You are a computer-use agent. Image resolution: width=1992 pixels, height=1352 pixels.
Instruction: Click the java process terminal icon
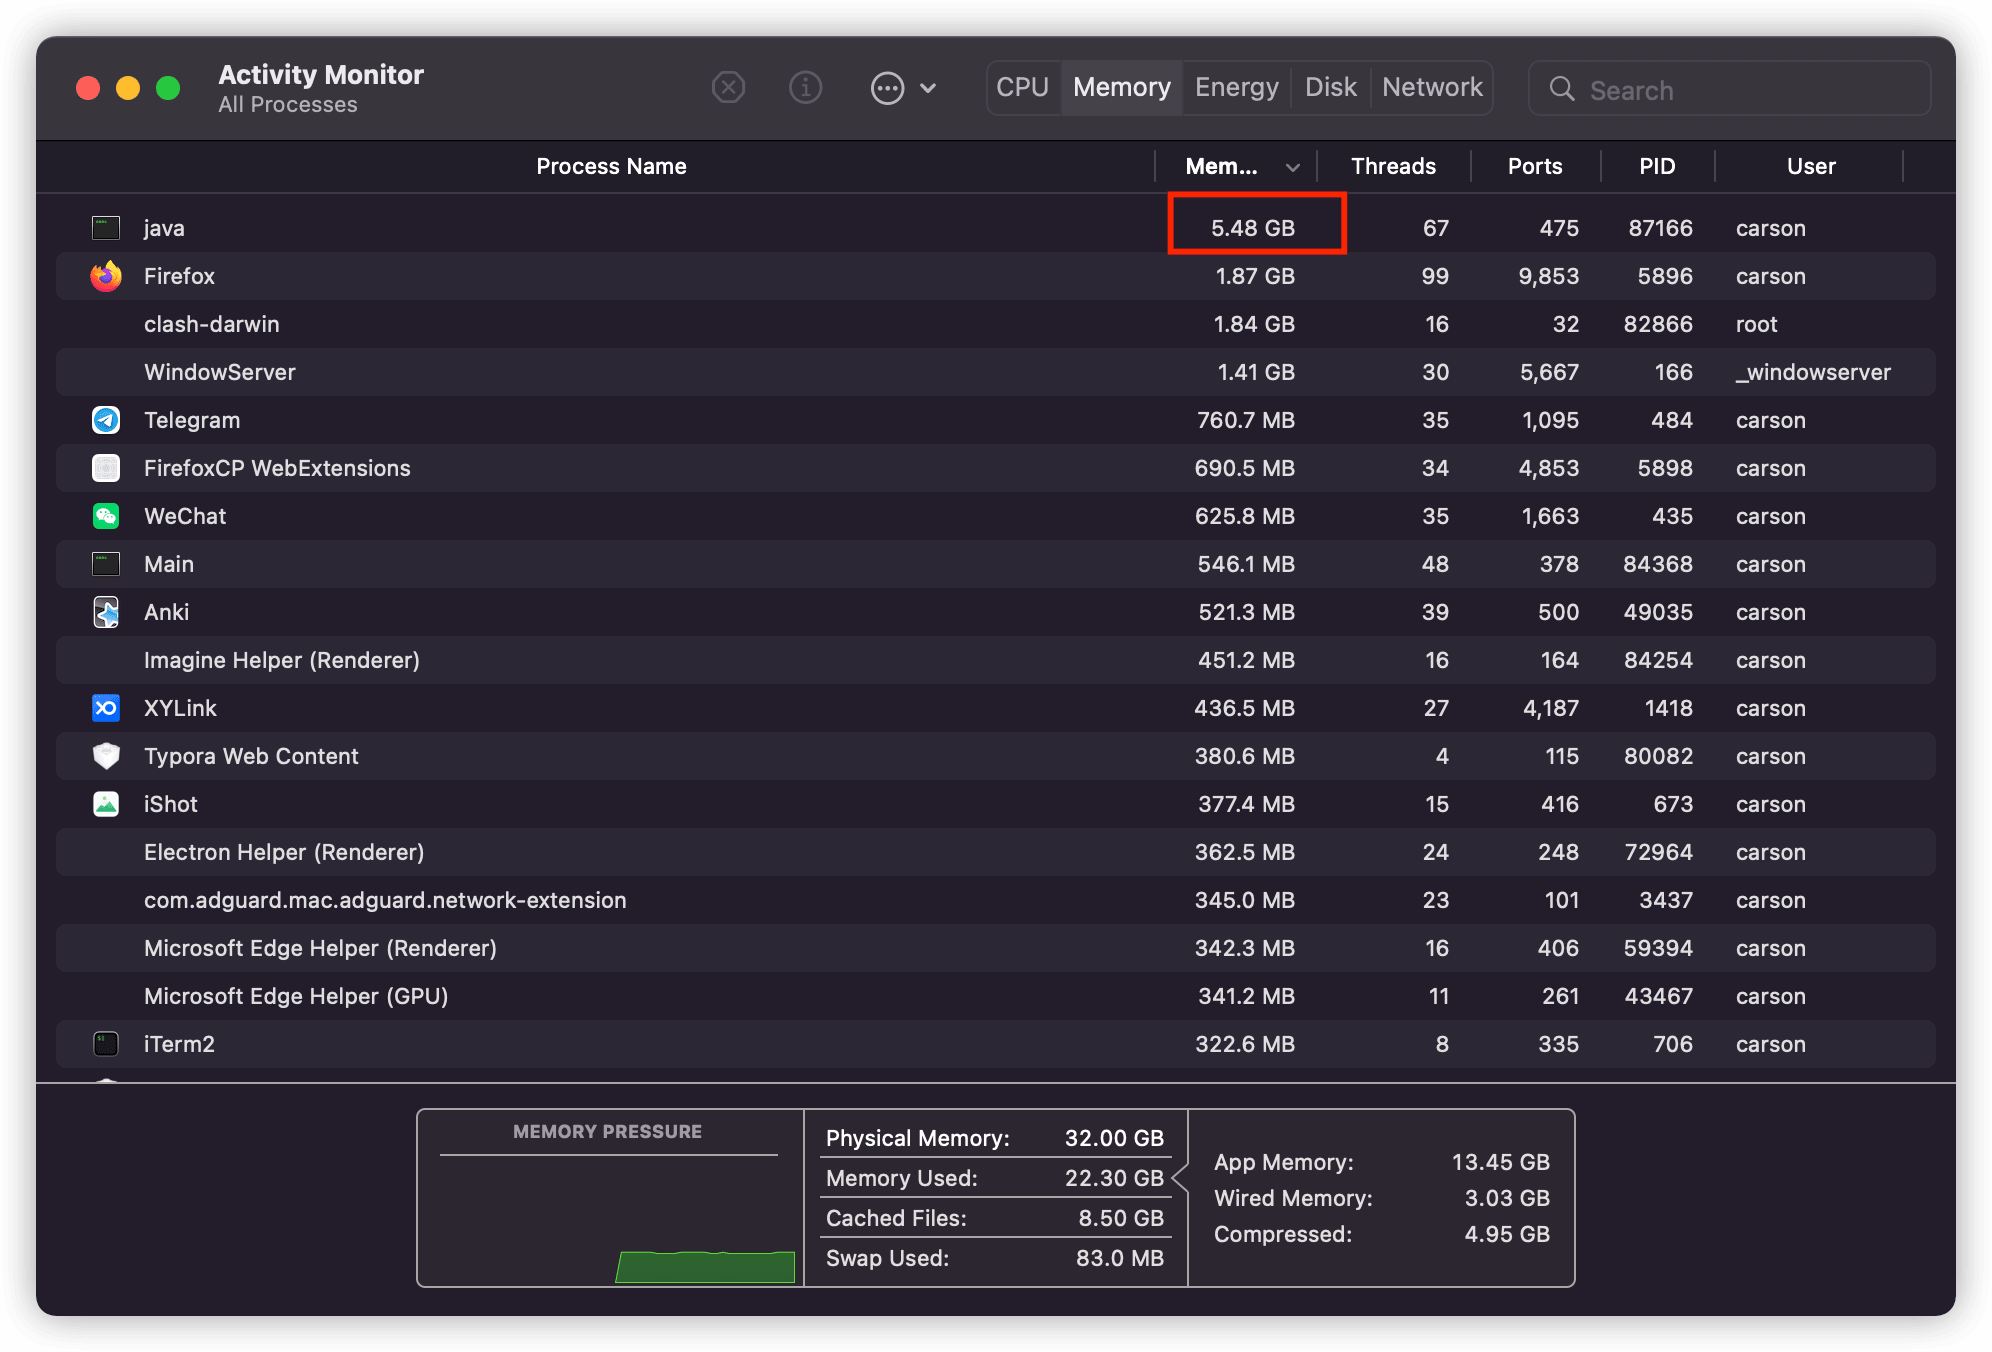pos(106,228)
